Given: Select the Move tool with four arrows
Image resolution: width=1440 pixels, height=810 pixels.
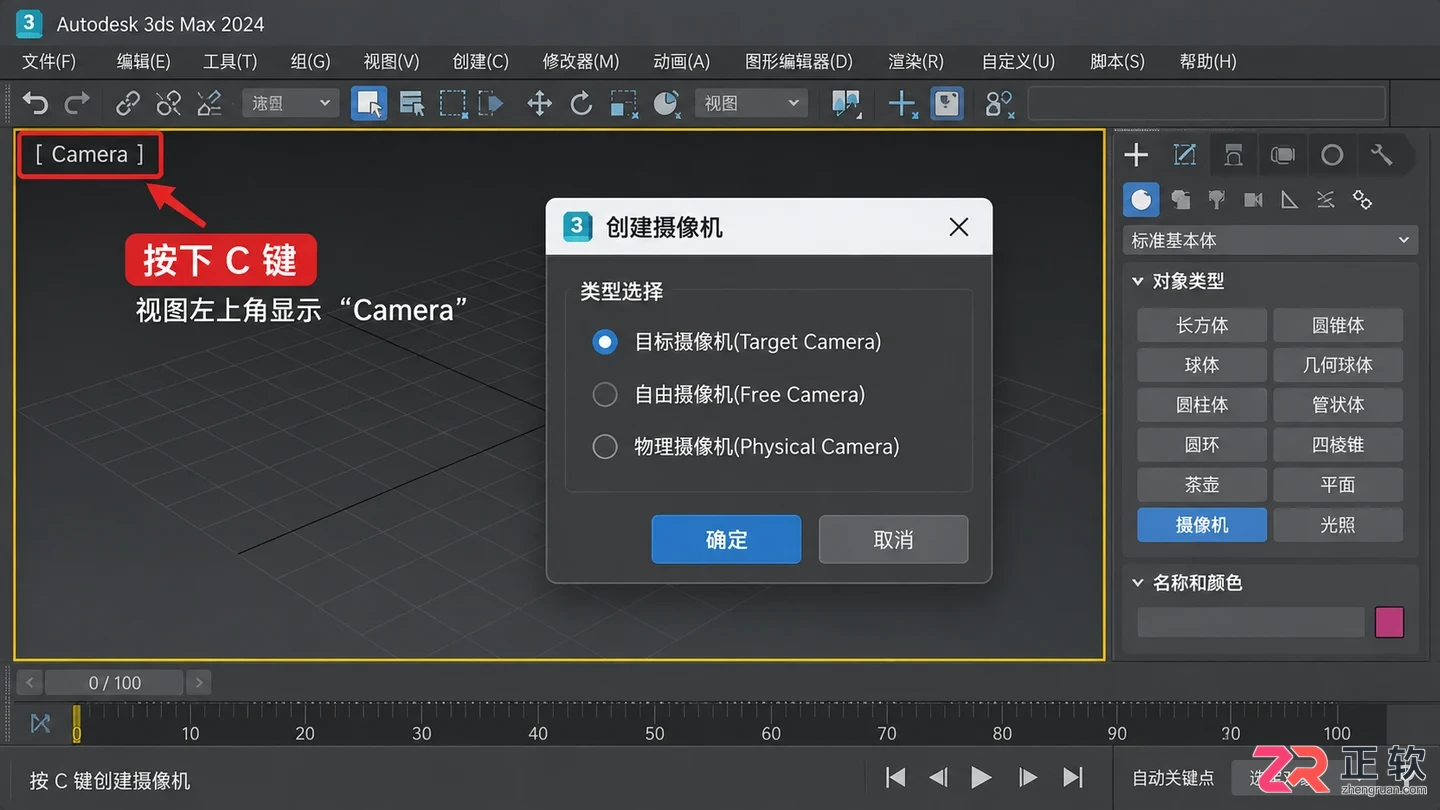Looking at the screenshot, I should tap(540, 103).
